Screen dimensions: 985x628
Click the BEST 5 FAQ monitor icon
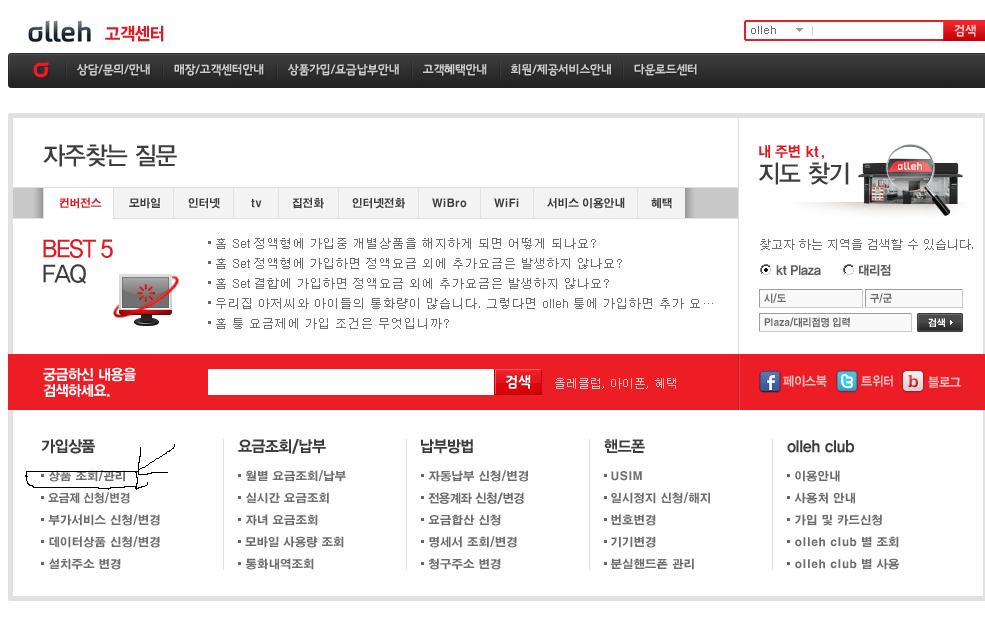tap(146, 300)
